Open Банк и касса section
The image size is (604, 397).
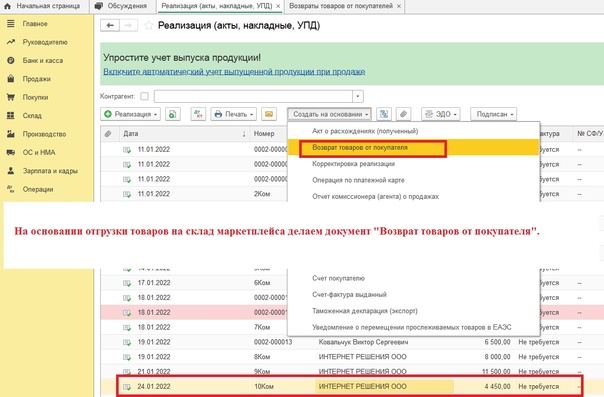pyautogui.click(x=42, y=61)
